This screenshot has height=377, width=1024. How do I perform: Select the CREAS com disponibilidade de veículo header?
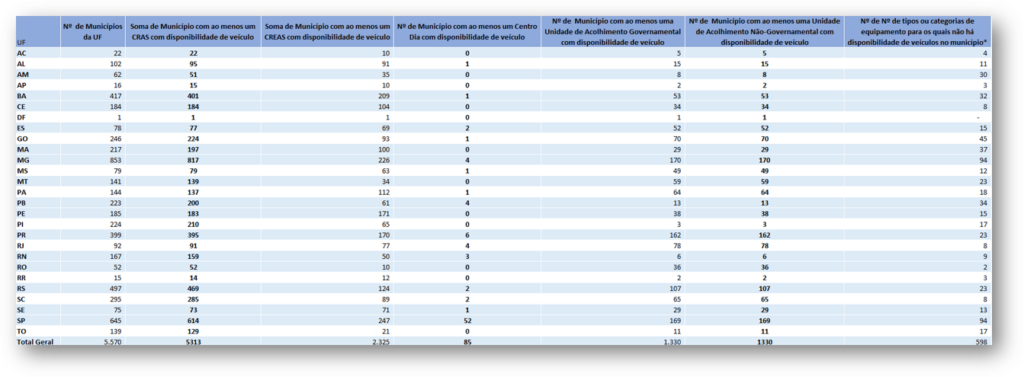pyautogui.click(x=327, y=31)
